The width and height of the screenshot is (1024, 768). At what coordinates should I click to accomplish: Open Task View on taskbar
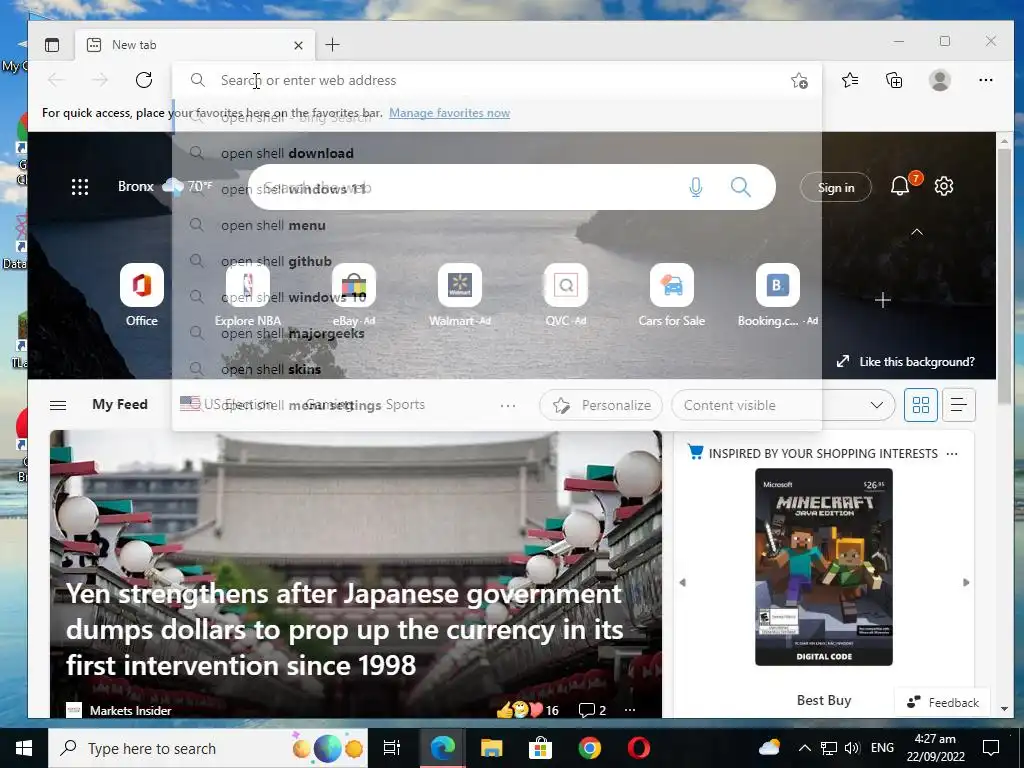click(392, 748)
